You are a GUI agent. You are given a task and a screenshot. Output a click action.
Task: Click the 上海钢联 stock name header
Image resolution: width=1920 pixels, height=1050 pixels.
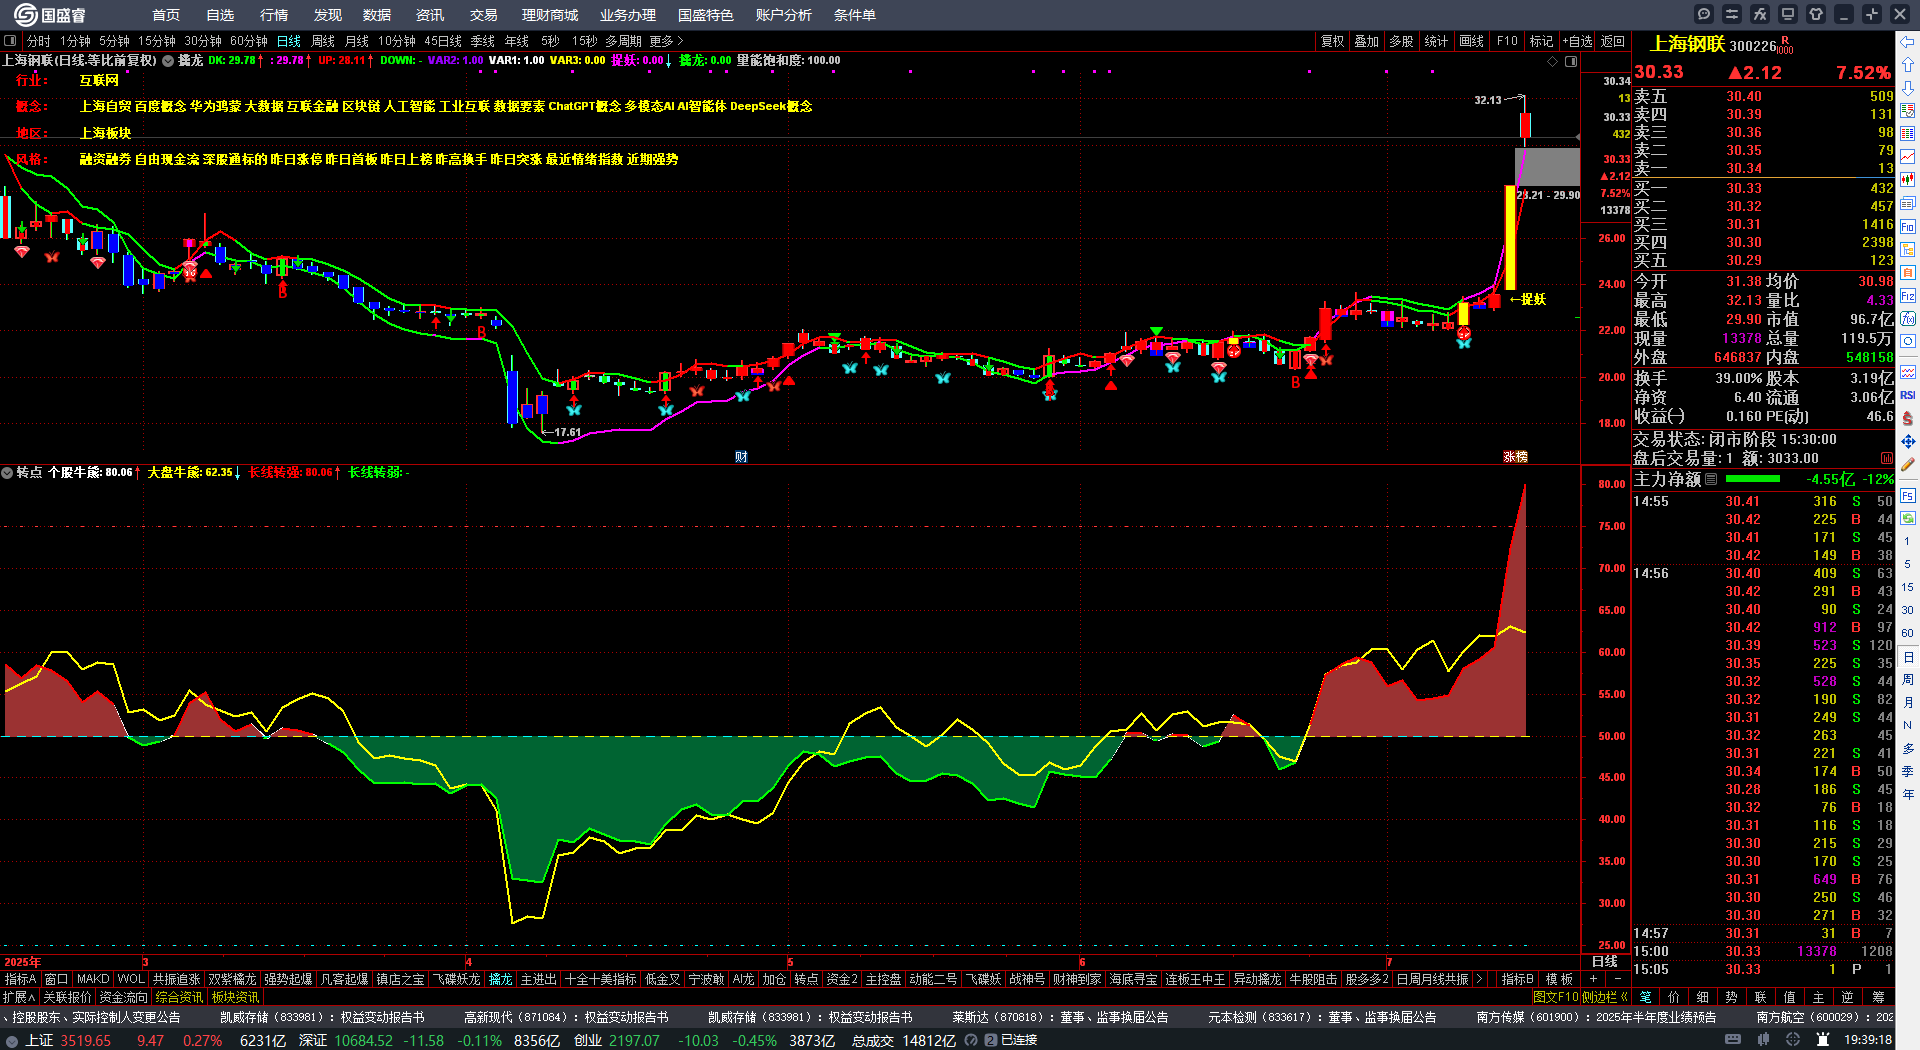pos(1687,44)
